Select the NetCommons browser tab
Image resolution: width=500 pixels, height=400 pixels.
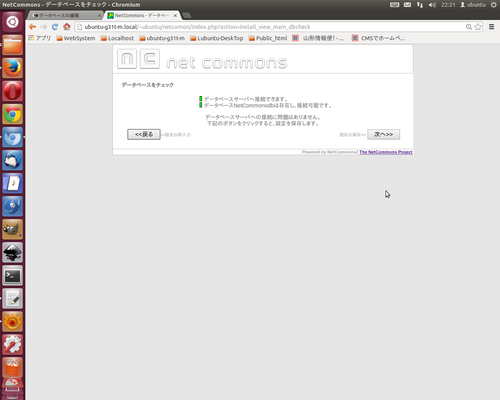142,15
